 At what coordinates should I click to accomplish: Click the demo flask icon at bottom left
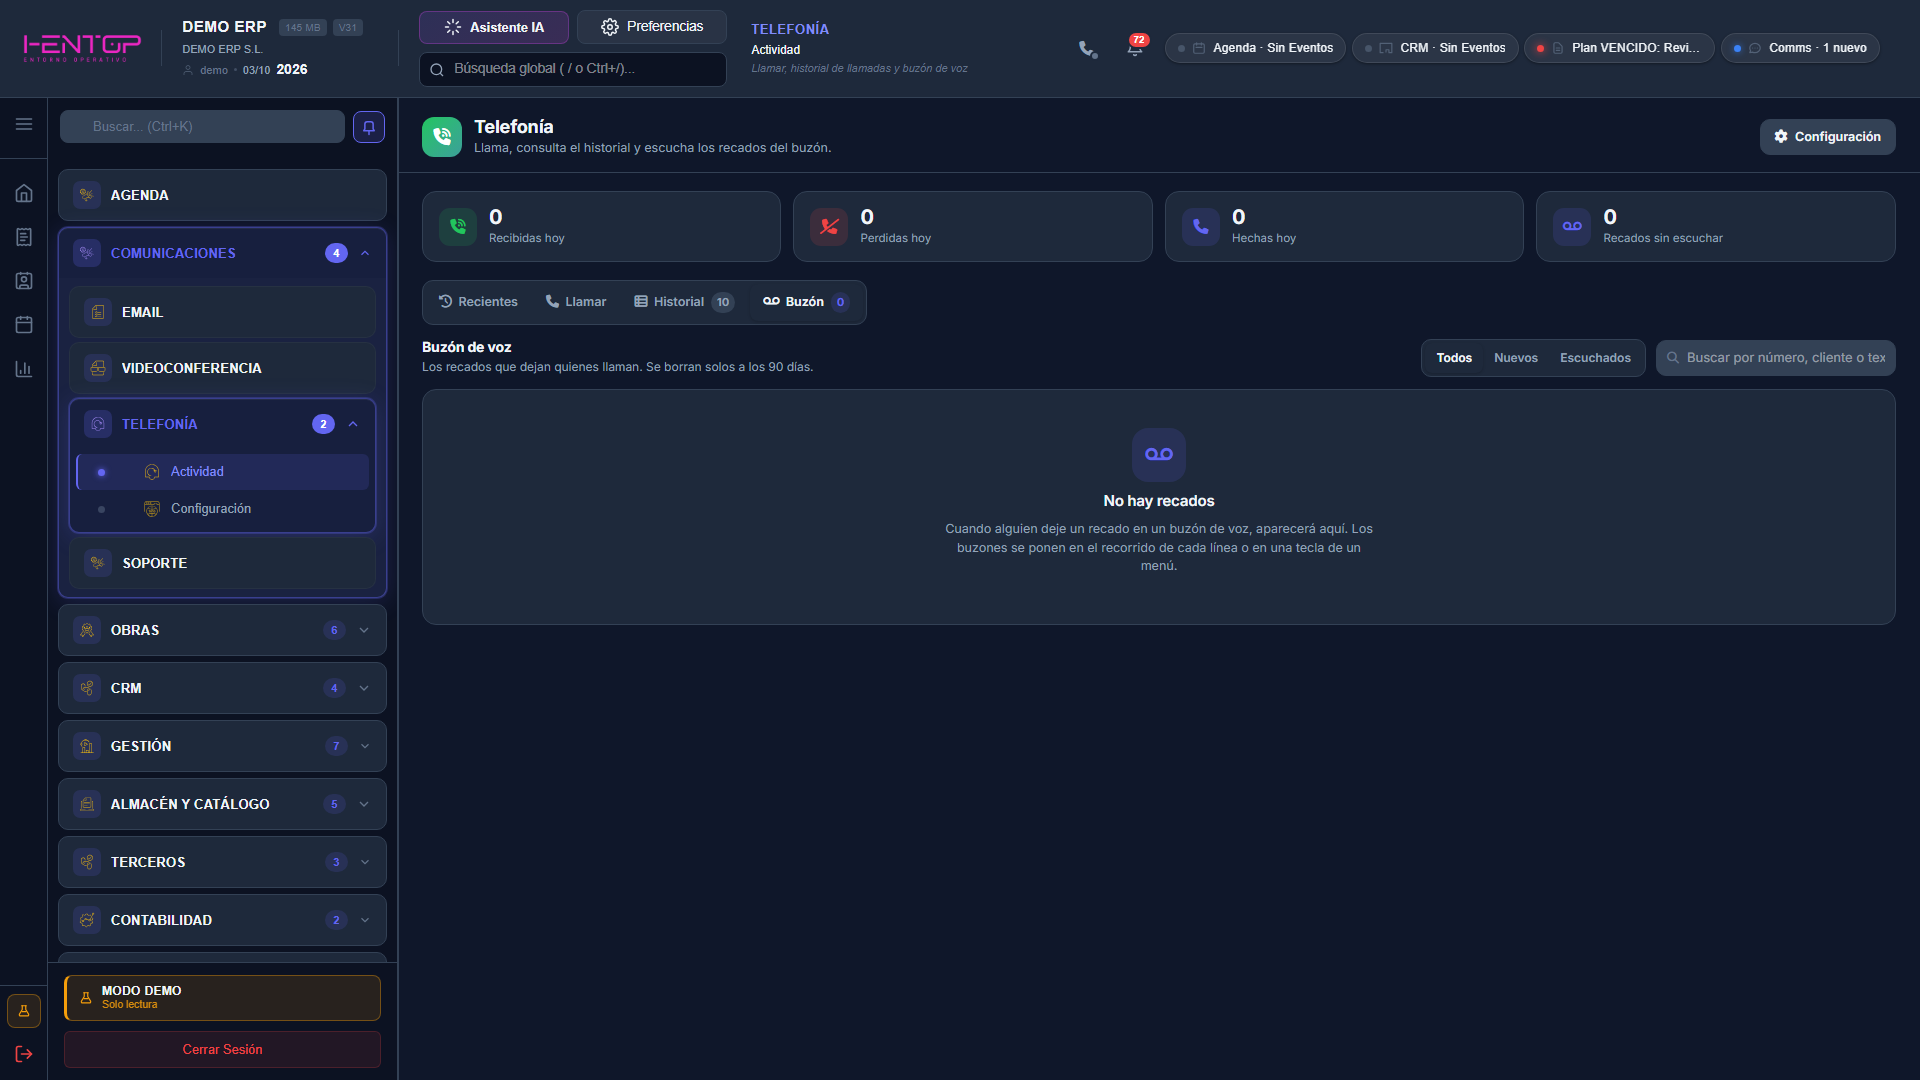click(x=24, y=1011)
